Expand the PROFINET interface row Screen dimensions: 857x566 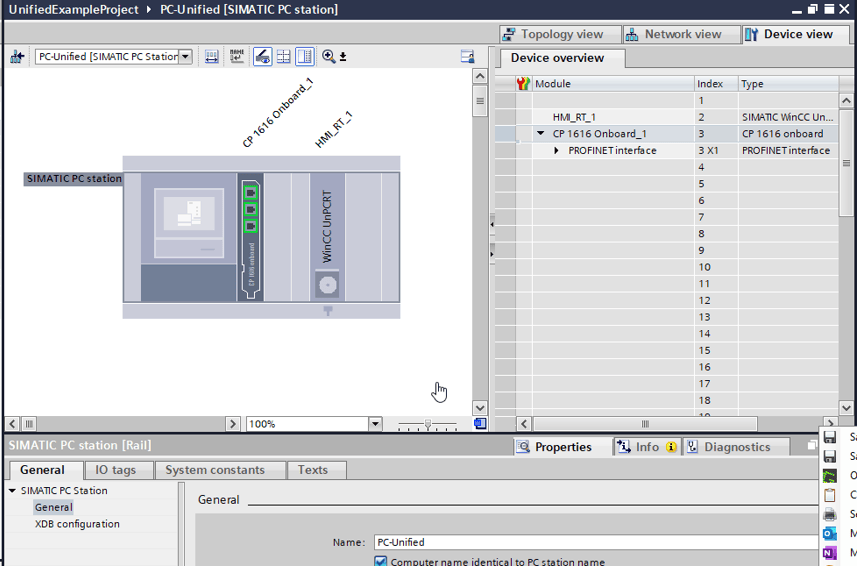click(556, 150)
